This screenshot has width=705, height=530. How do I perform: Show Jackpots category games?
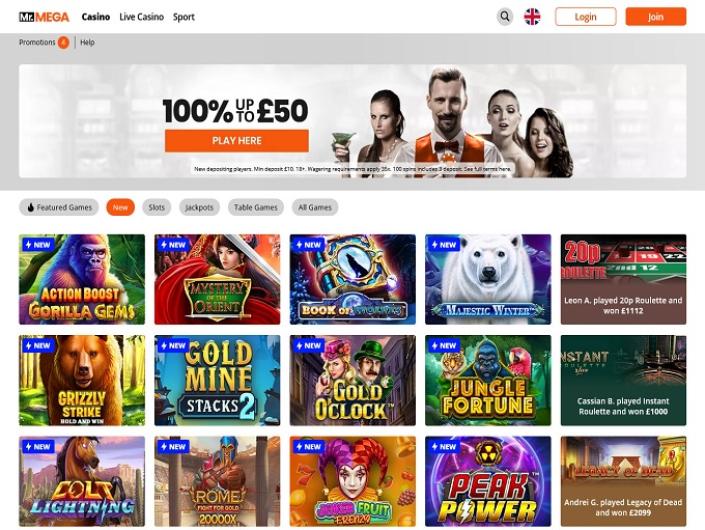199,207
